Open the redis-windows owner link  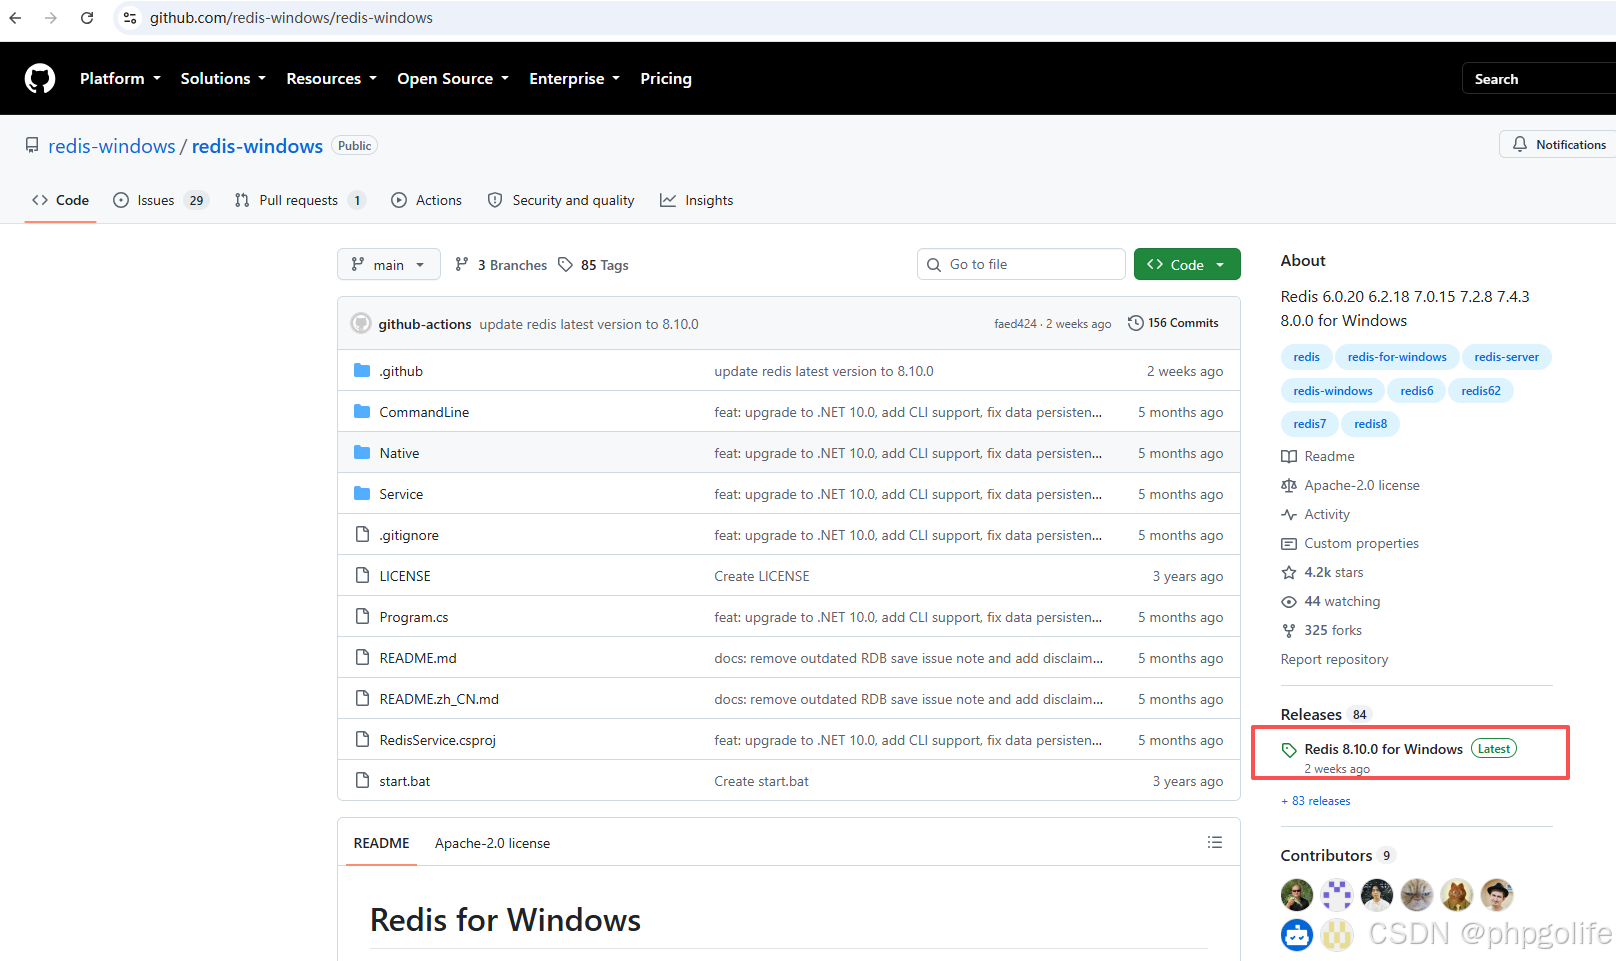(112, 146)
